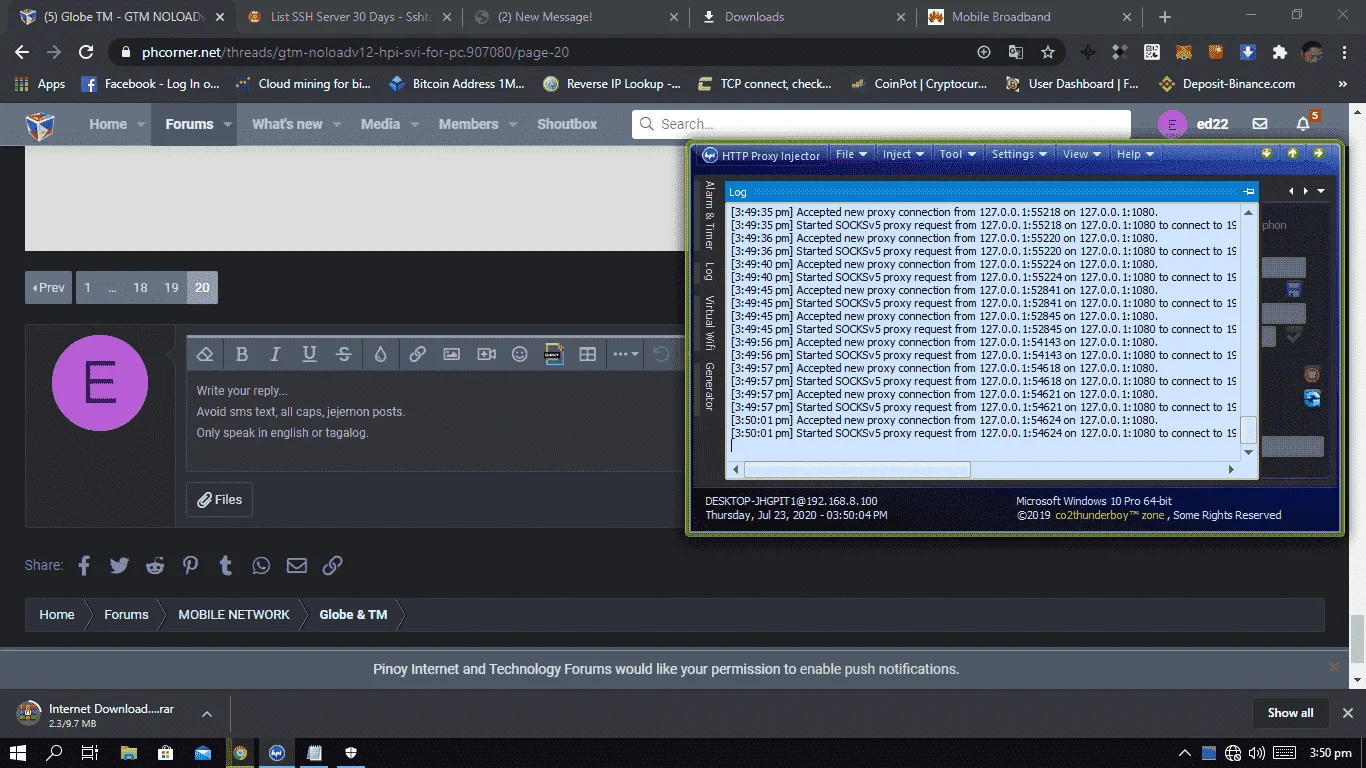The image size is (1366, 768).
Task: Click the Log vertical scrollbar down arrow
Action: pyautogui.click(x=1248, y=453)
